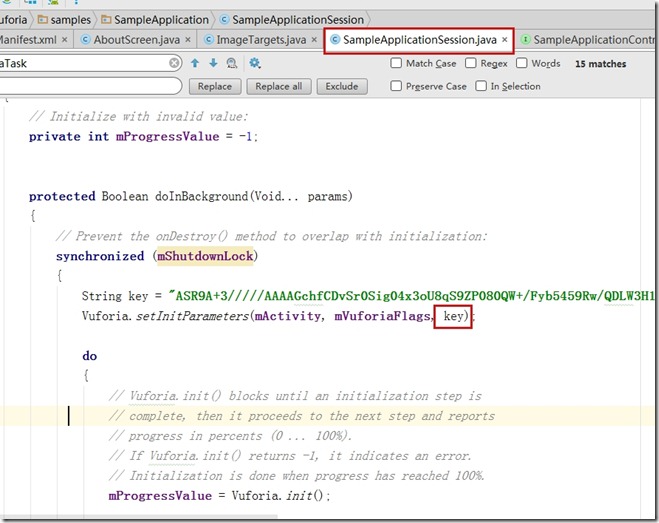Switch to SampleApplicationControl tab
Viewport: 659px width, 523px height.
(588, 40)
